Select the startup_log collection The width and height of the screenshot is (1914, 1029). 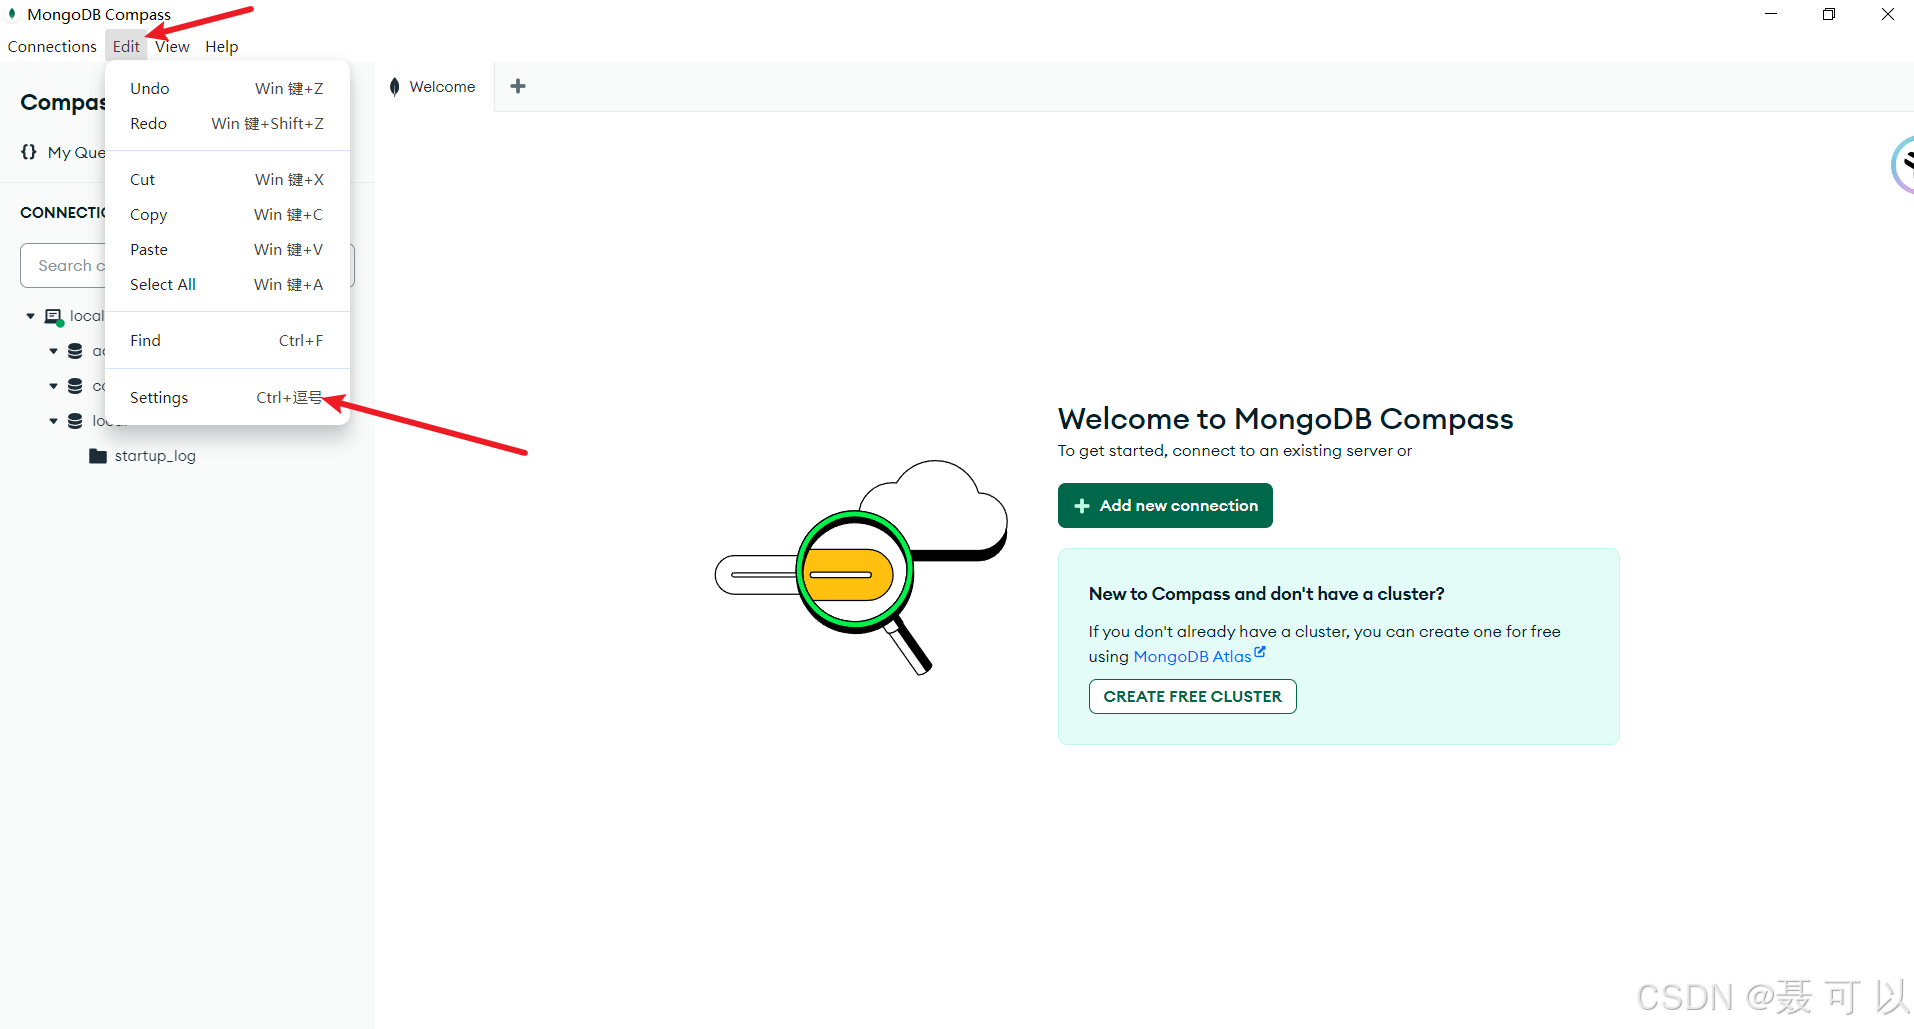pos(155,456)
